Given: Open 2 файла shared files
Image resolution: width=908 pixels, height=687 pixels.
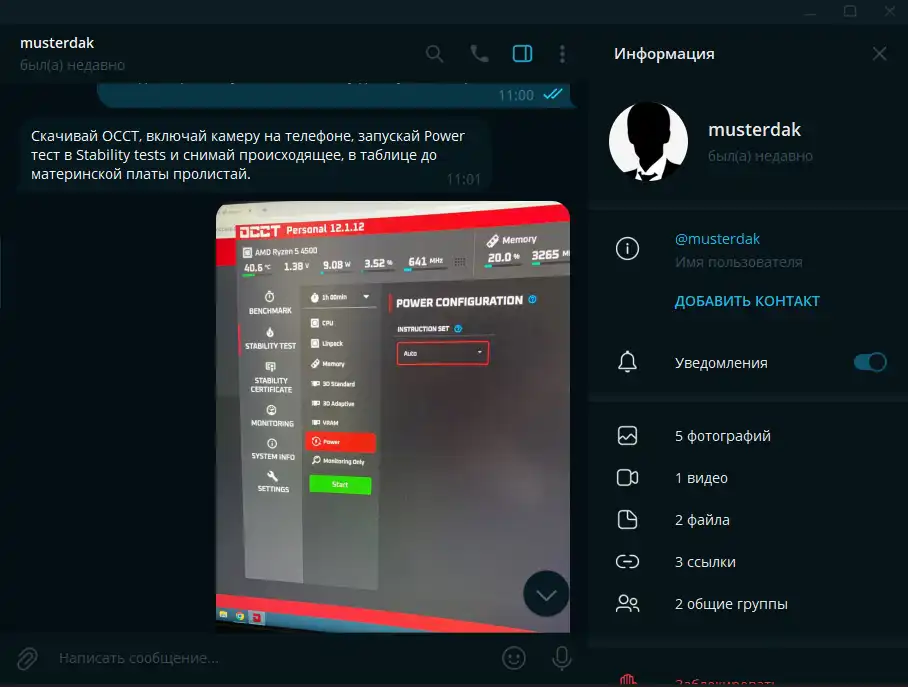Looking at the screenshot, I should (702, 520).
